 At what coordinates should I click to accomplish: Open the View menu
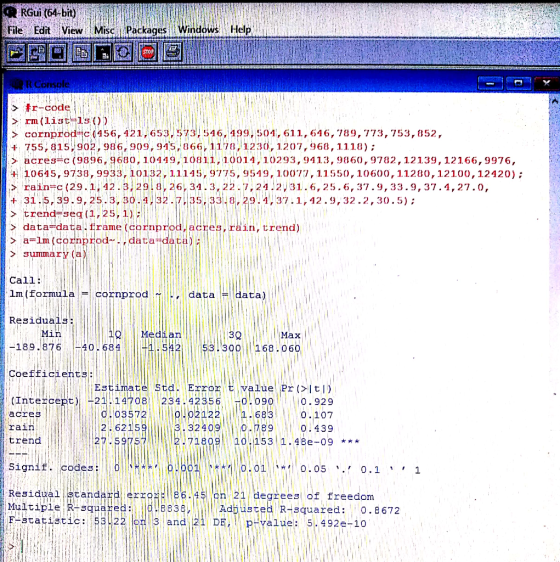(72, 30)
